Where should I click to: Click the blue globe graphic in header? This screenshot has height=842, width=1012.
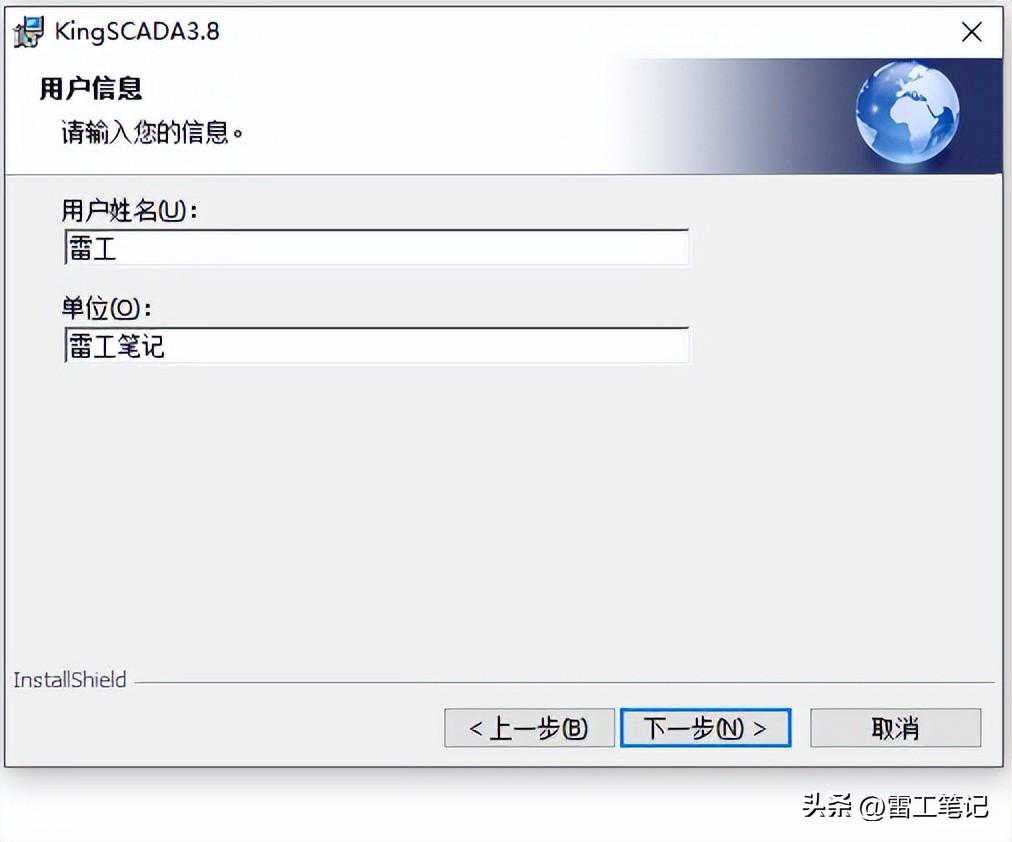pos(907,112)
